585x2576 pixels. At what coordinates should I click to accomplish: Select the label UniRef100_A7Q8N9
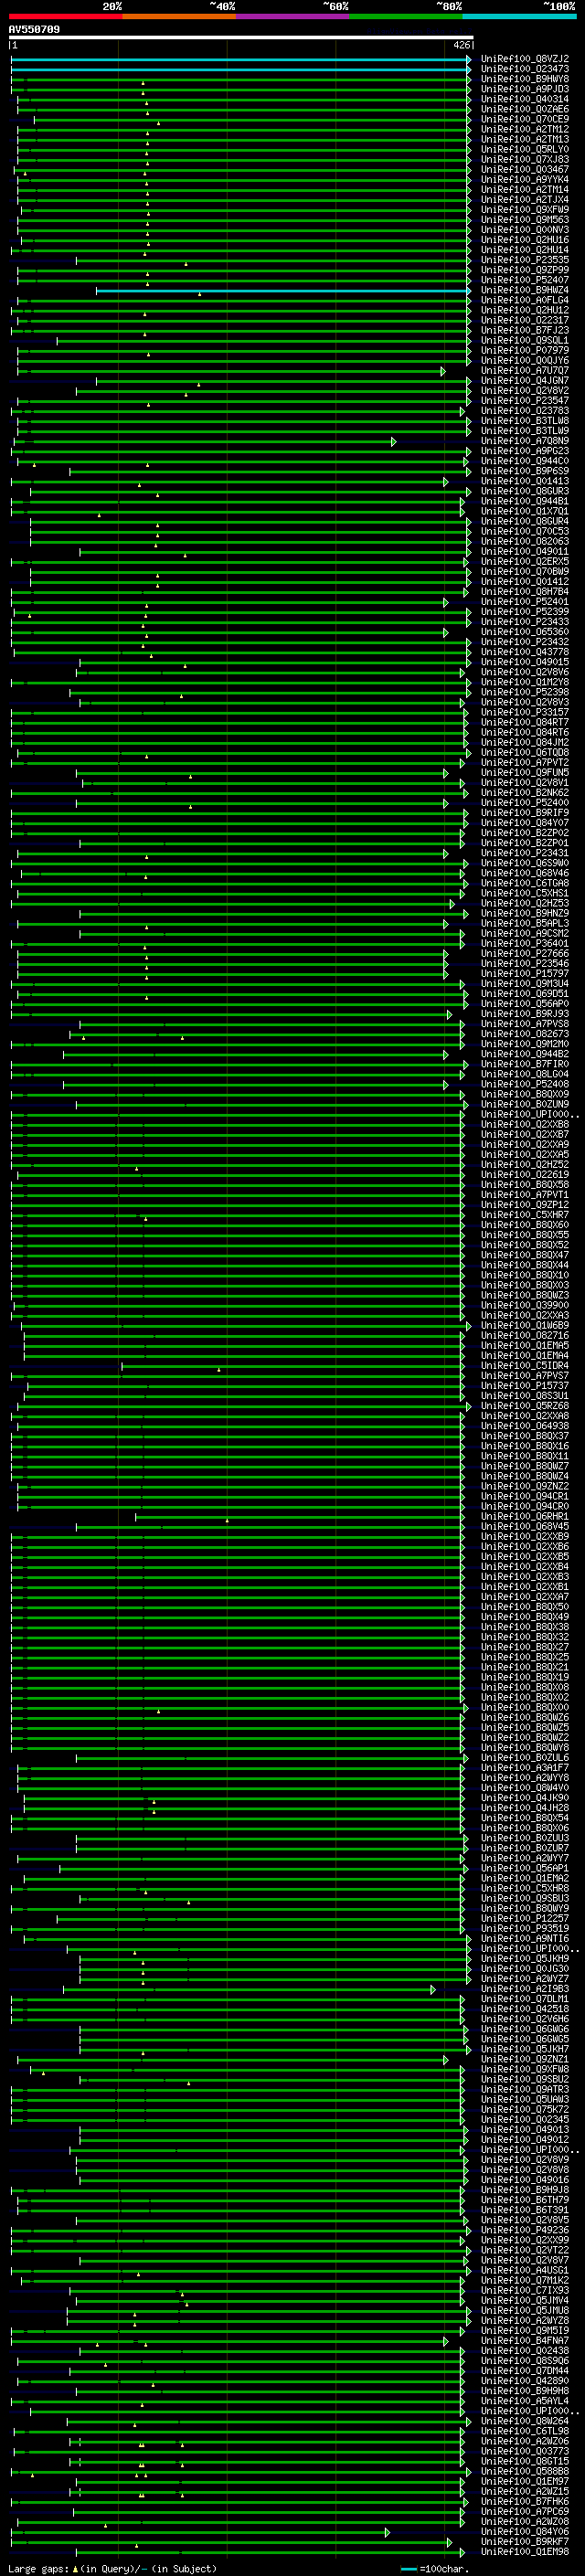525,441
